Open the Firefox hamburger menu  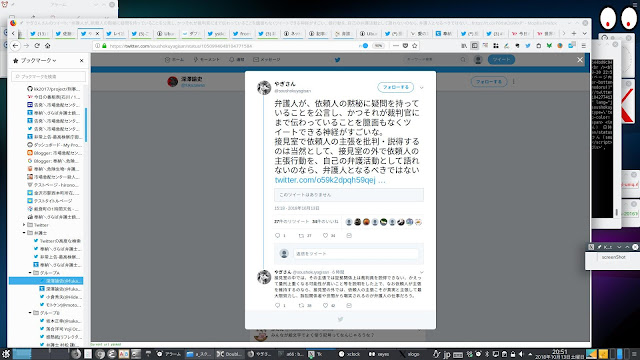click(x=584, y=46)
